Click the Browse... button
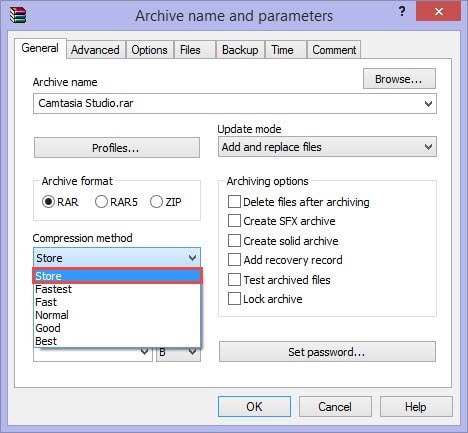This screenshot has height=433, width=468. pyautogui.click(x=399, y=79)
